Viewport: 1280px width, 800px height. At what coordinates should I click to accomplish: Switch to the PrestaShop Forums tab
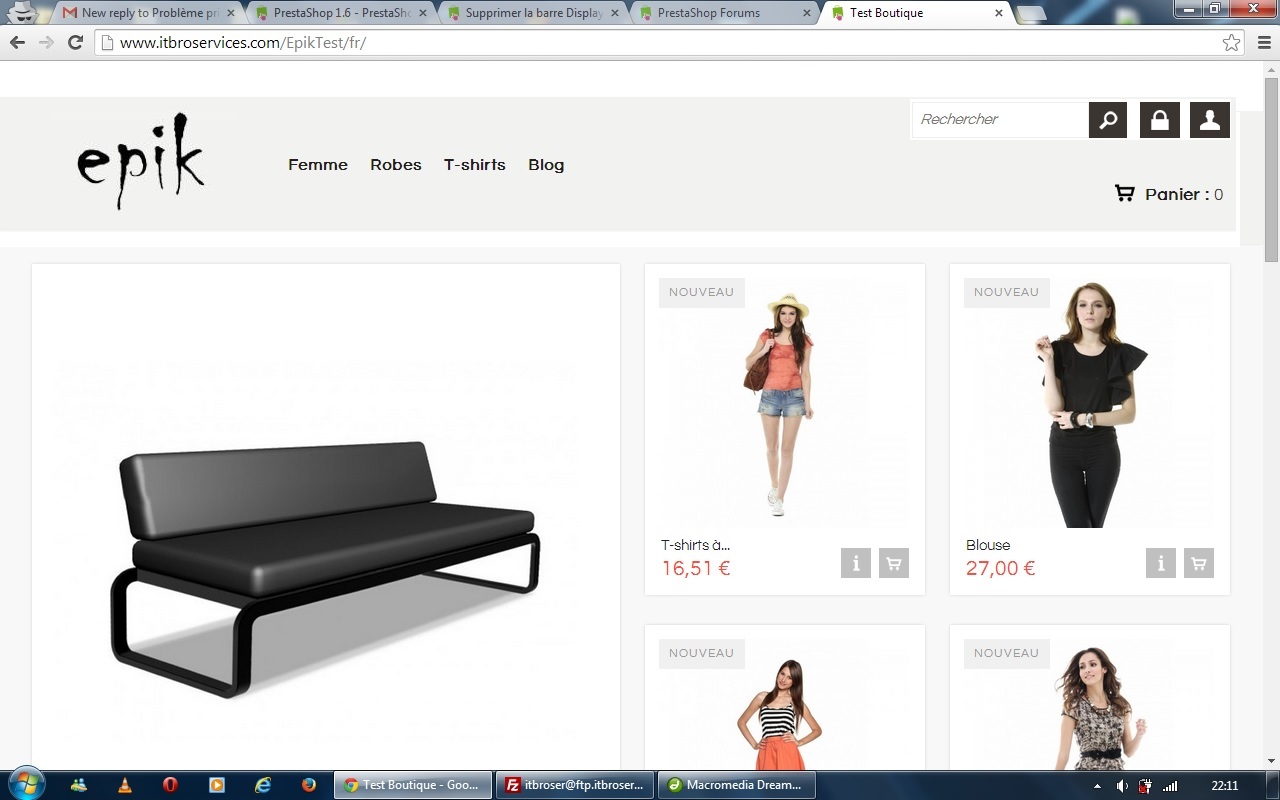pos(725,13)
